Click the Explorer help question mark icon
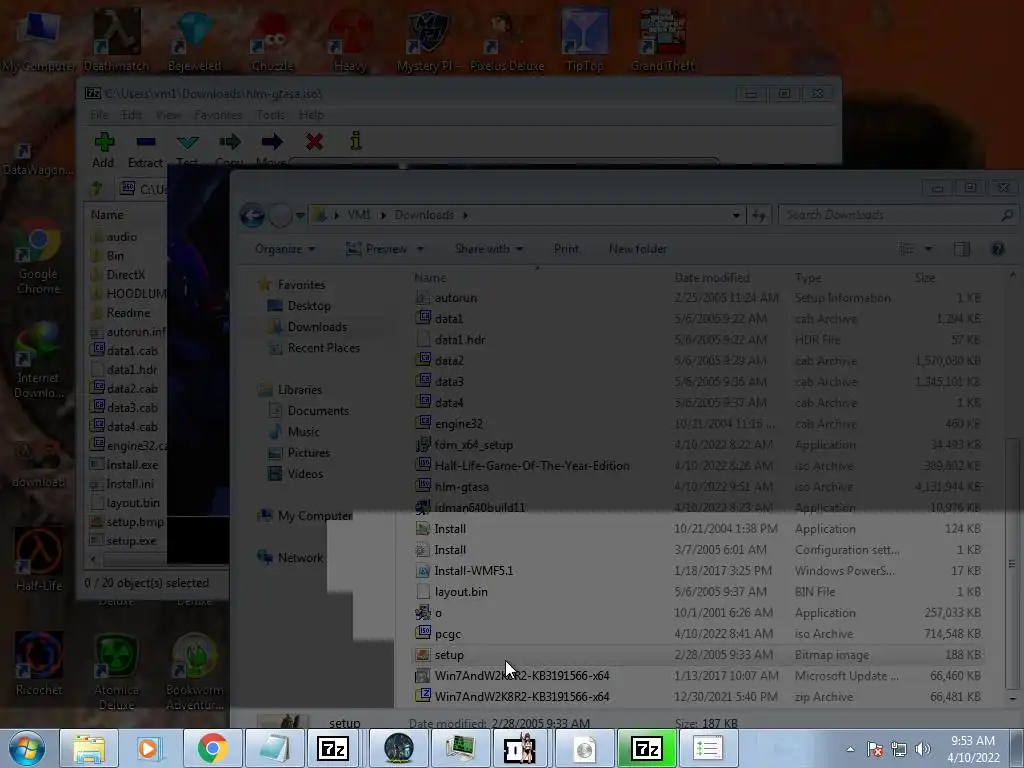Image resolution: width=1024 pixels, height=768 pixels. pos(997,249)
